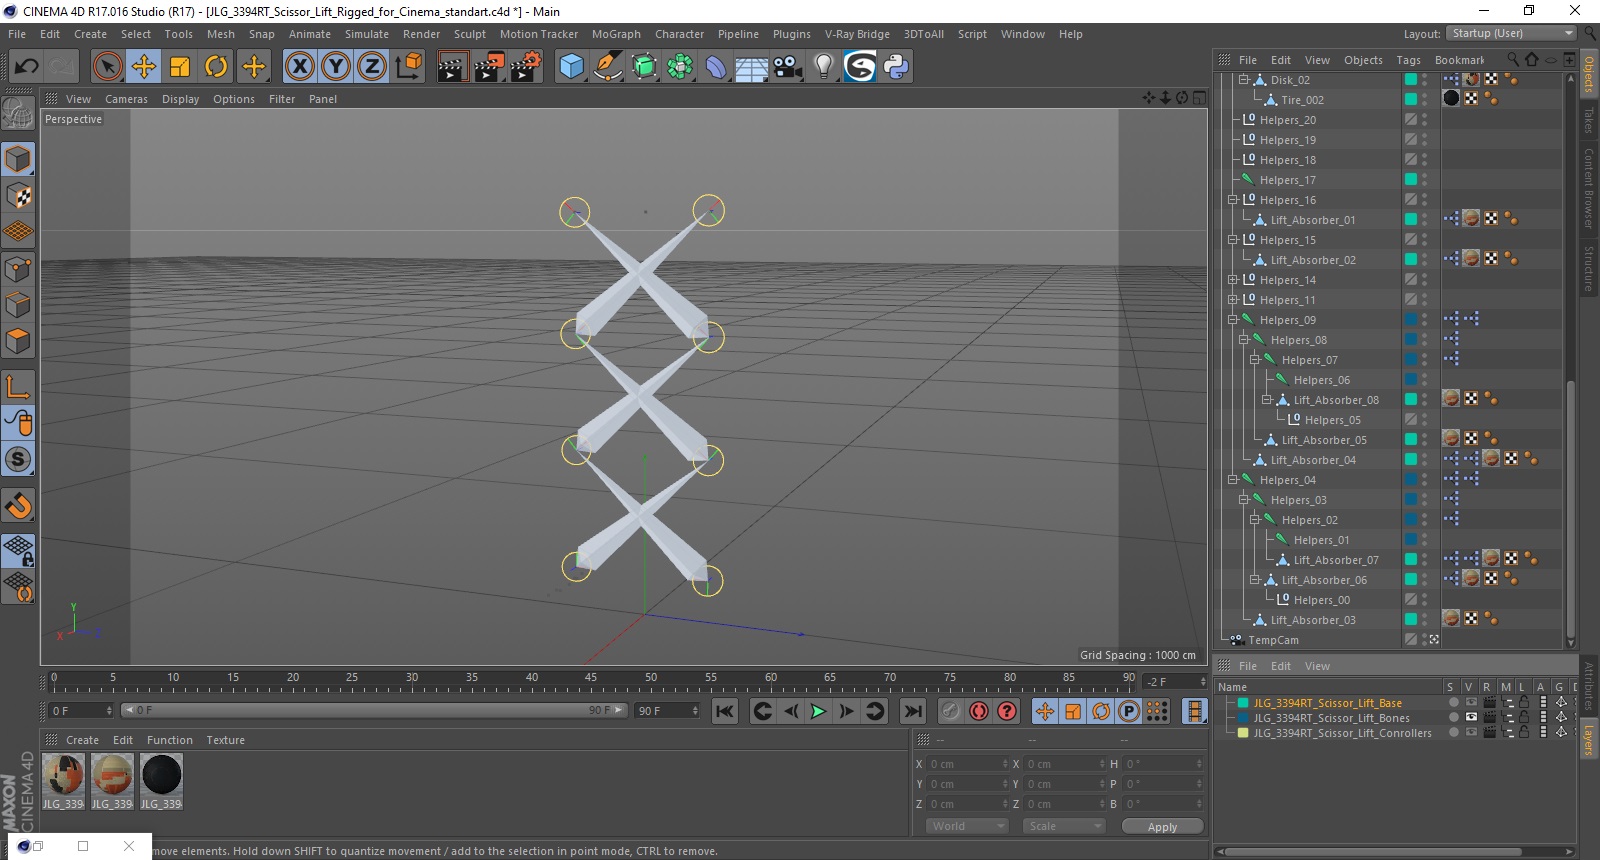Switch to Texture mode in the left palette

click(18, 196)
